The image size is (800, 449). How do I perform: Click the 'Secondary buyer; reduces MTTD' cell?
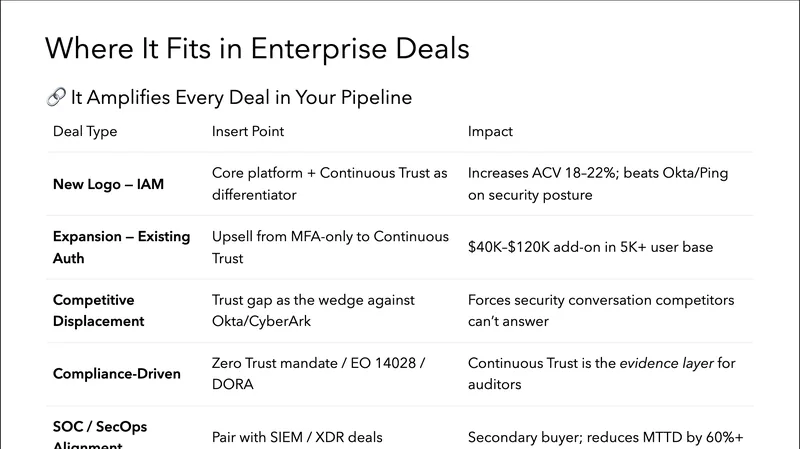tap(605, 437)
